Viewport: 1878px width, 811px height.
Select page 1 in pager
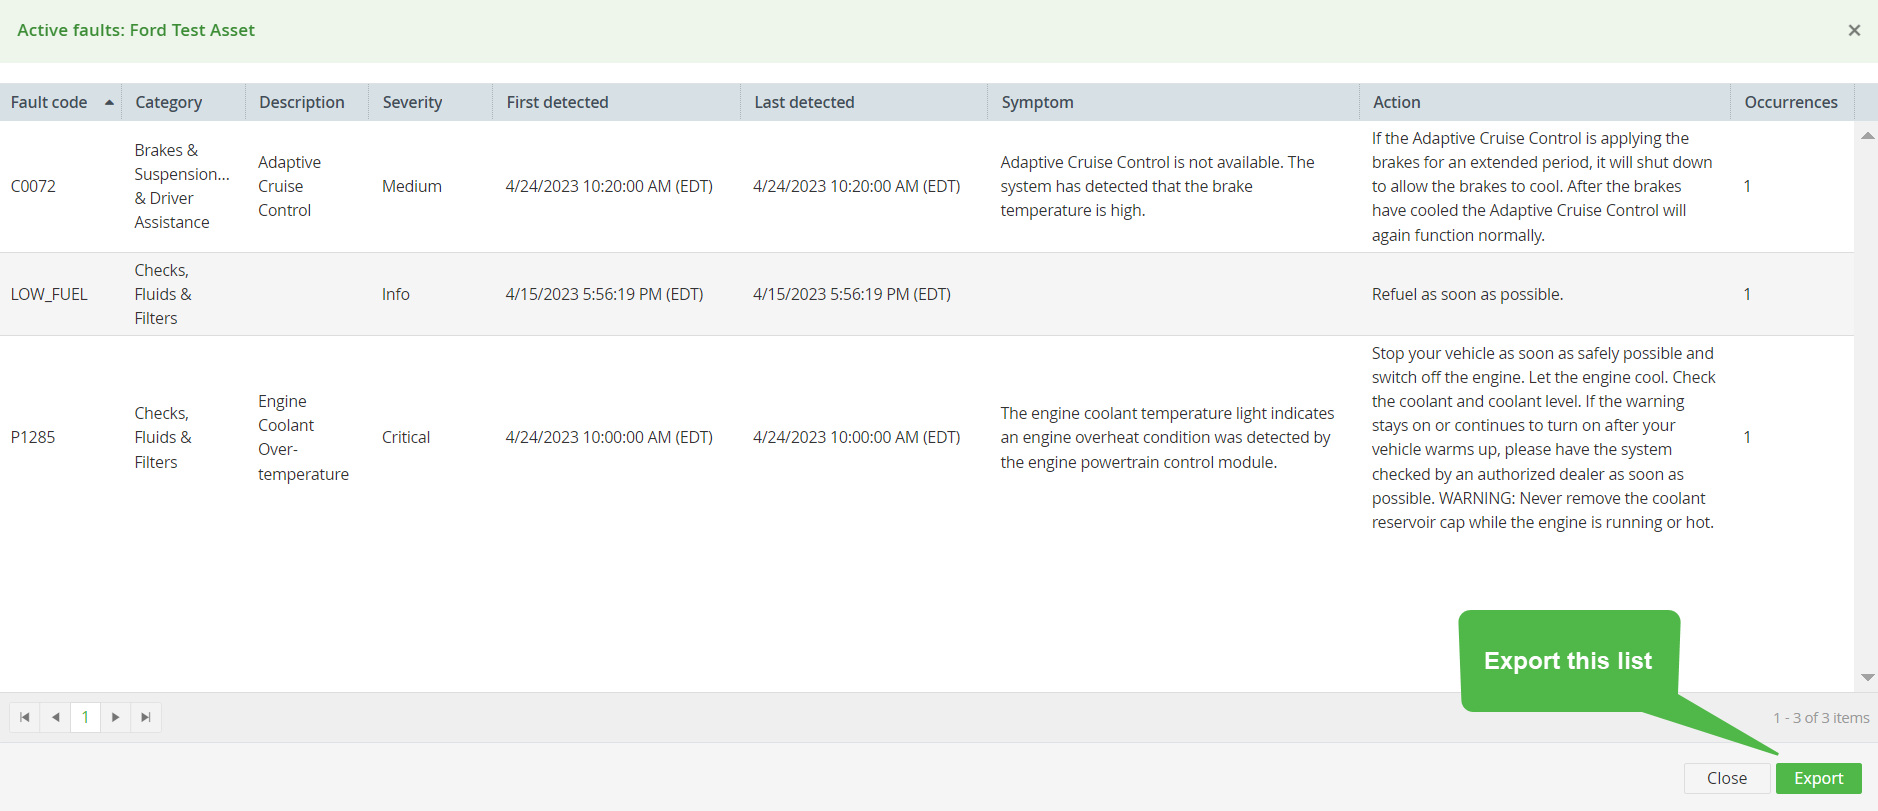tap(86, 717)
